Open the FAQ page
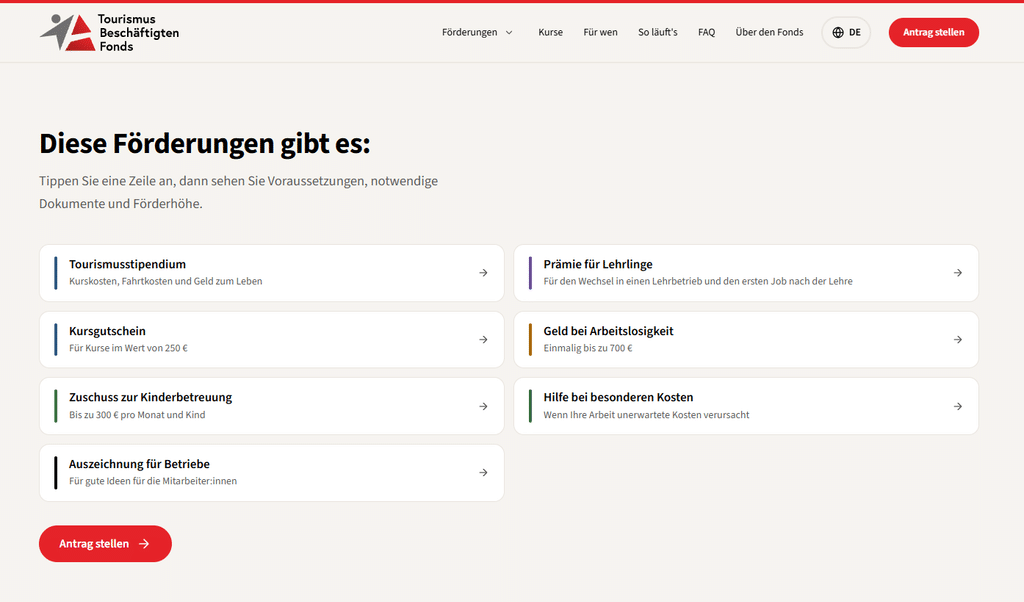The height and width of the screenshot is (602, 1024). [x=707, y=33]
